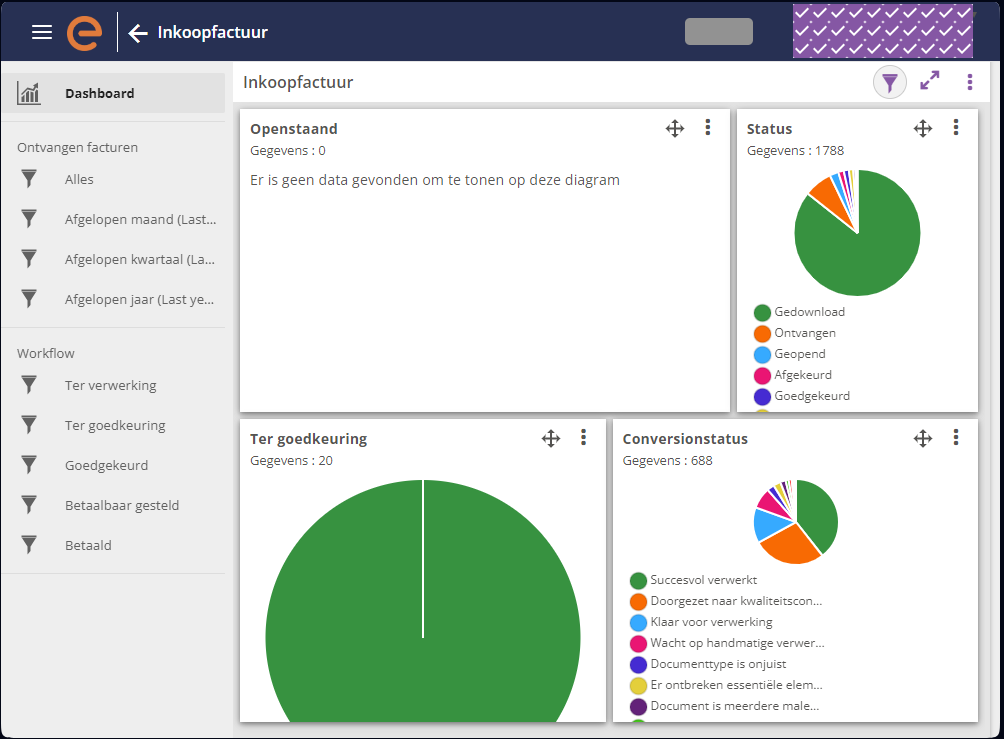Click the move handle on Ter goedkeuring widget
Image resolution: width=1004 pixels, height=739 pixels.
click(551, 439)
